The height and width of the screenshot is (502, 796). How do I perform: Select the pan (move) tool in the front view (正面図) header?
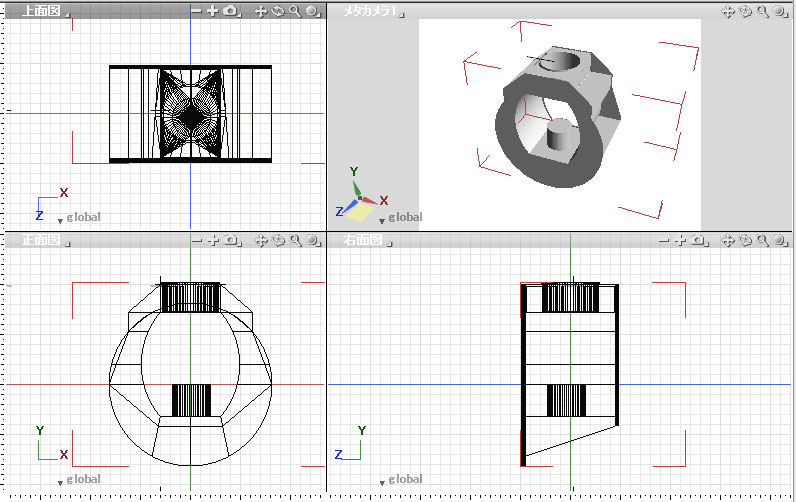pos(260,241)
